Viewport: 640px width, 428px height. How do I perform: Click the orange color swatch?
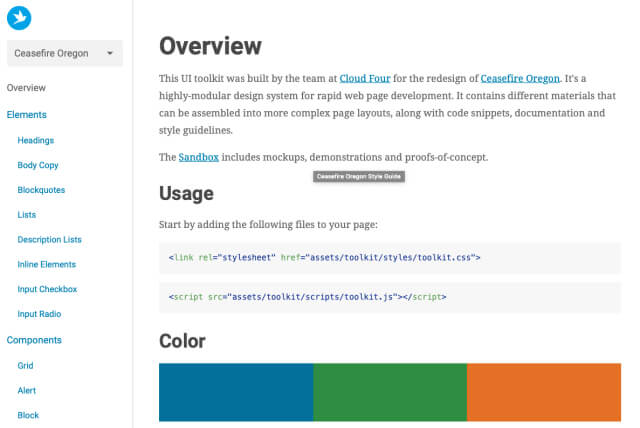(544, 392)
